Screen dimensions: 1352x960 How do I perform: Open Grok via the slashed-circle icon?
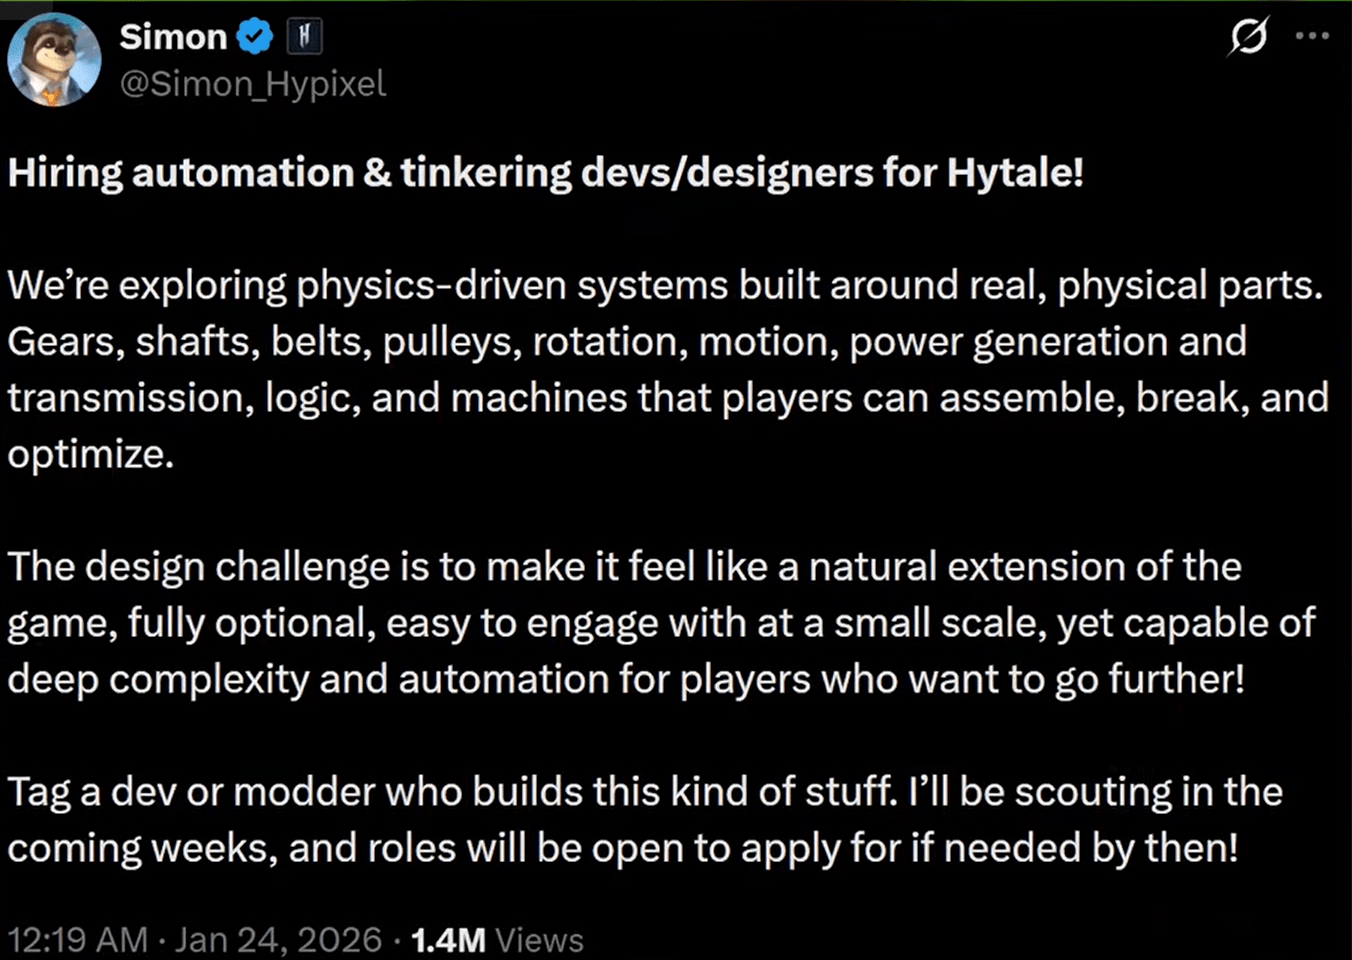[1248, 36]
